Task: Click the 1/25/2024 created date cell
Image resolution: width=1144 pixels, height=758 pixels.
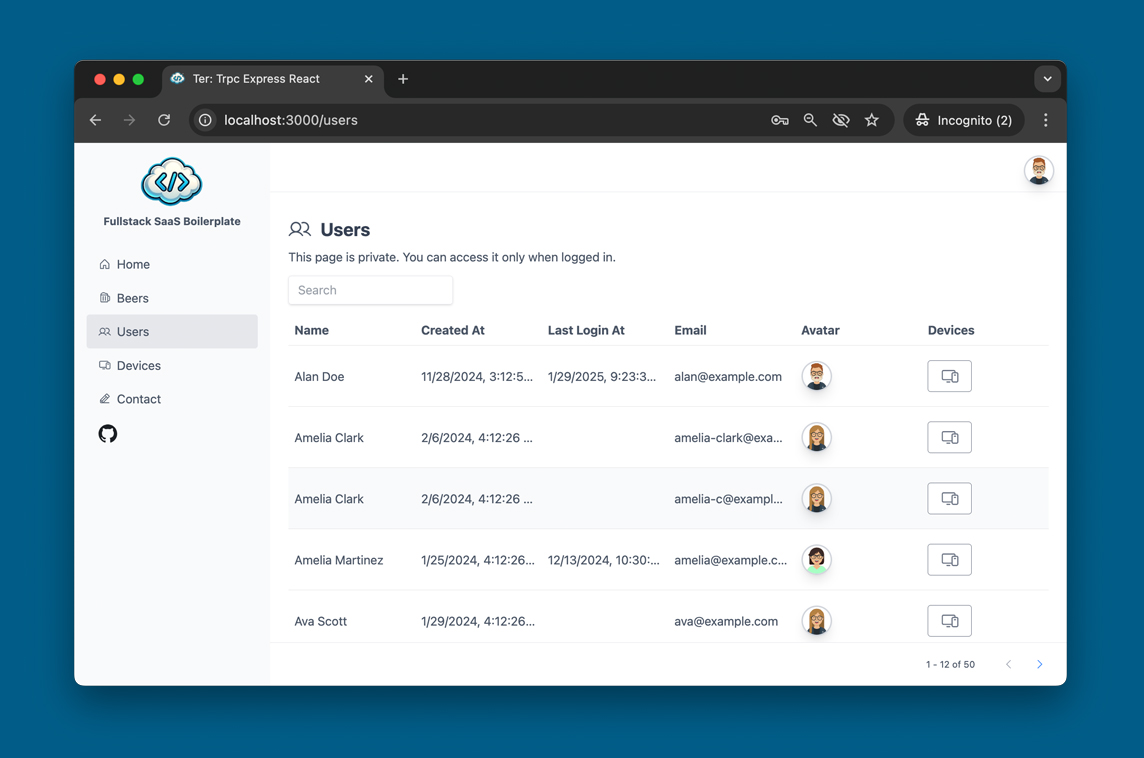Action: tap(478, 560)
